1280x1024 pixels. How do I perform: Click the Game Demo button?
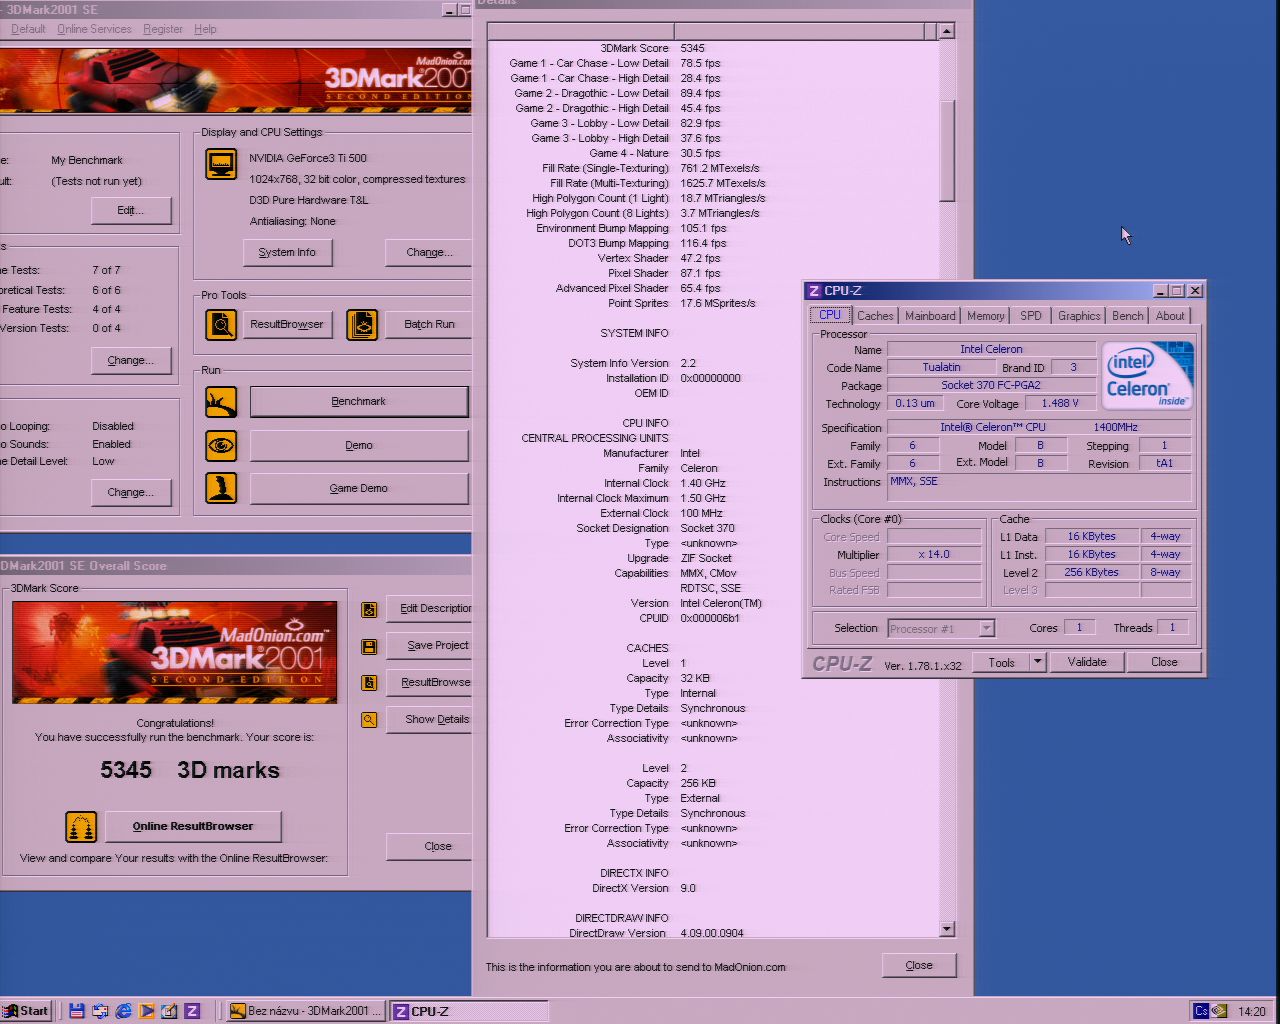coord(359,488)
